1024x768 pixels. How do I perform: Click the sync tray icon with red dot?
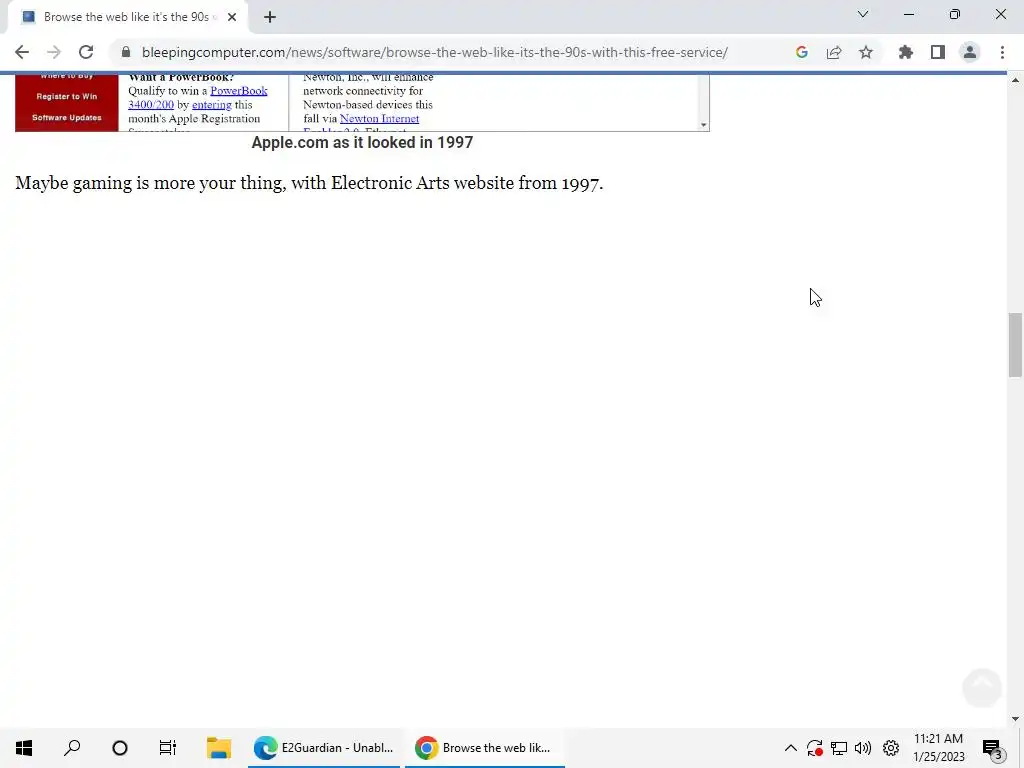[814, 748]
